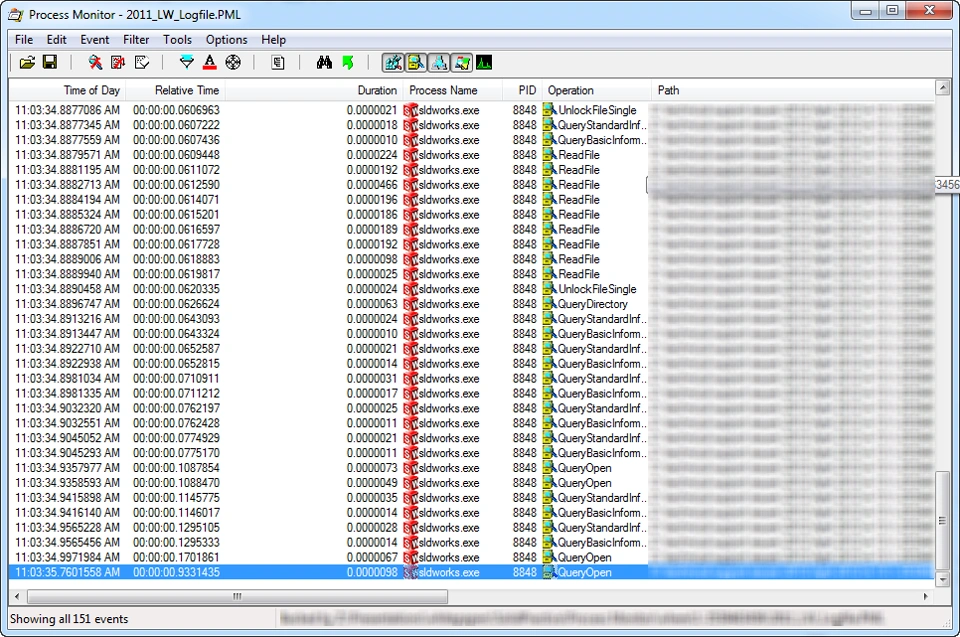Image resolution: width=960 pixels, height=637 pixels.
Task: Select row at 11:03:34.8981034 AM
Action: click(471, 379)
